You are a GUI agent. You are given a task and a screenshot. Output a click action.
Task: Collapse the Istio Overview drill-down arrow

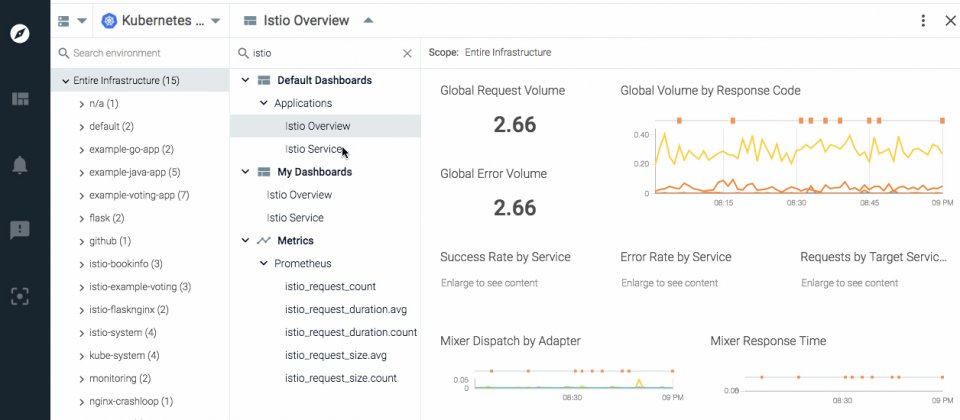(x=368, y=20)
